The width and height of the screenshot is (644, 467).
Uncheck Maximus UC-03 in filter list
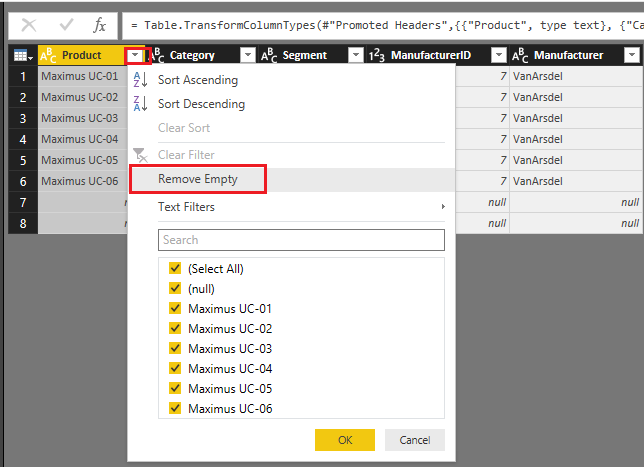coord(175,348)
